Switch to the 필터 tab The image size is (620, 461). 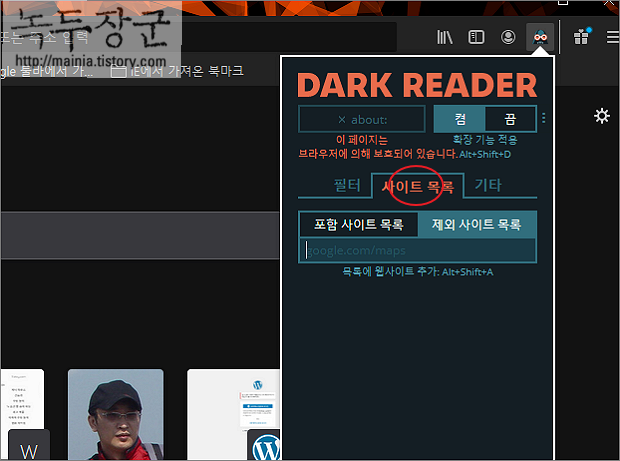(347, 185)
